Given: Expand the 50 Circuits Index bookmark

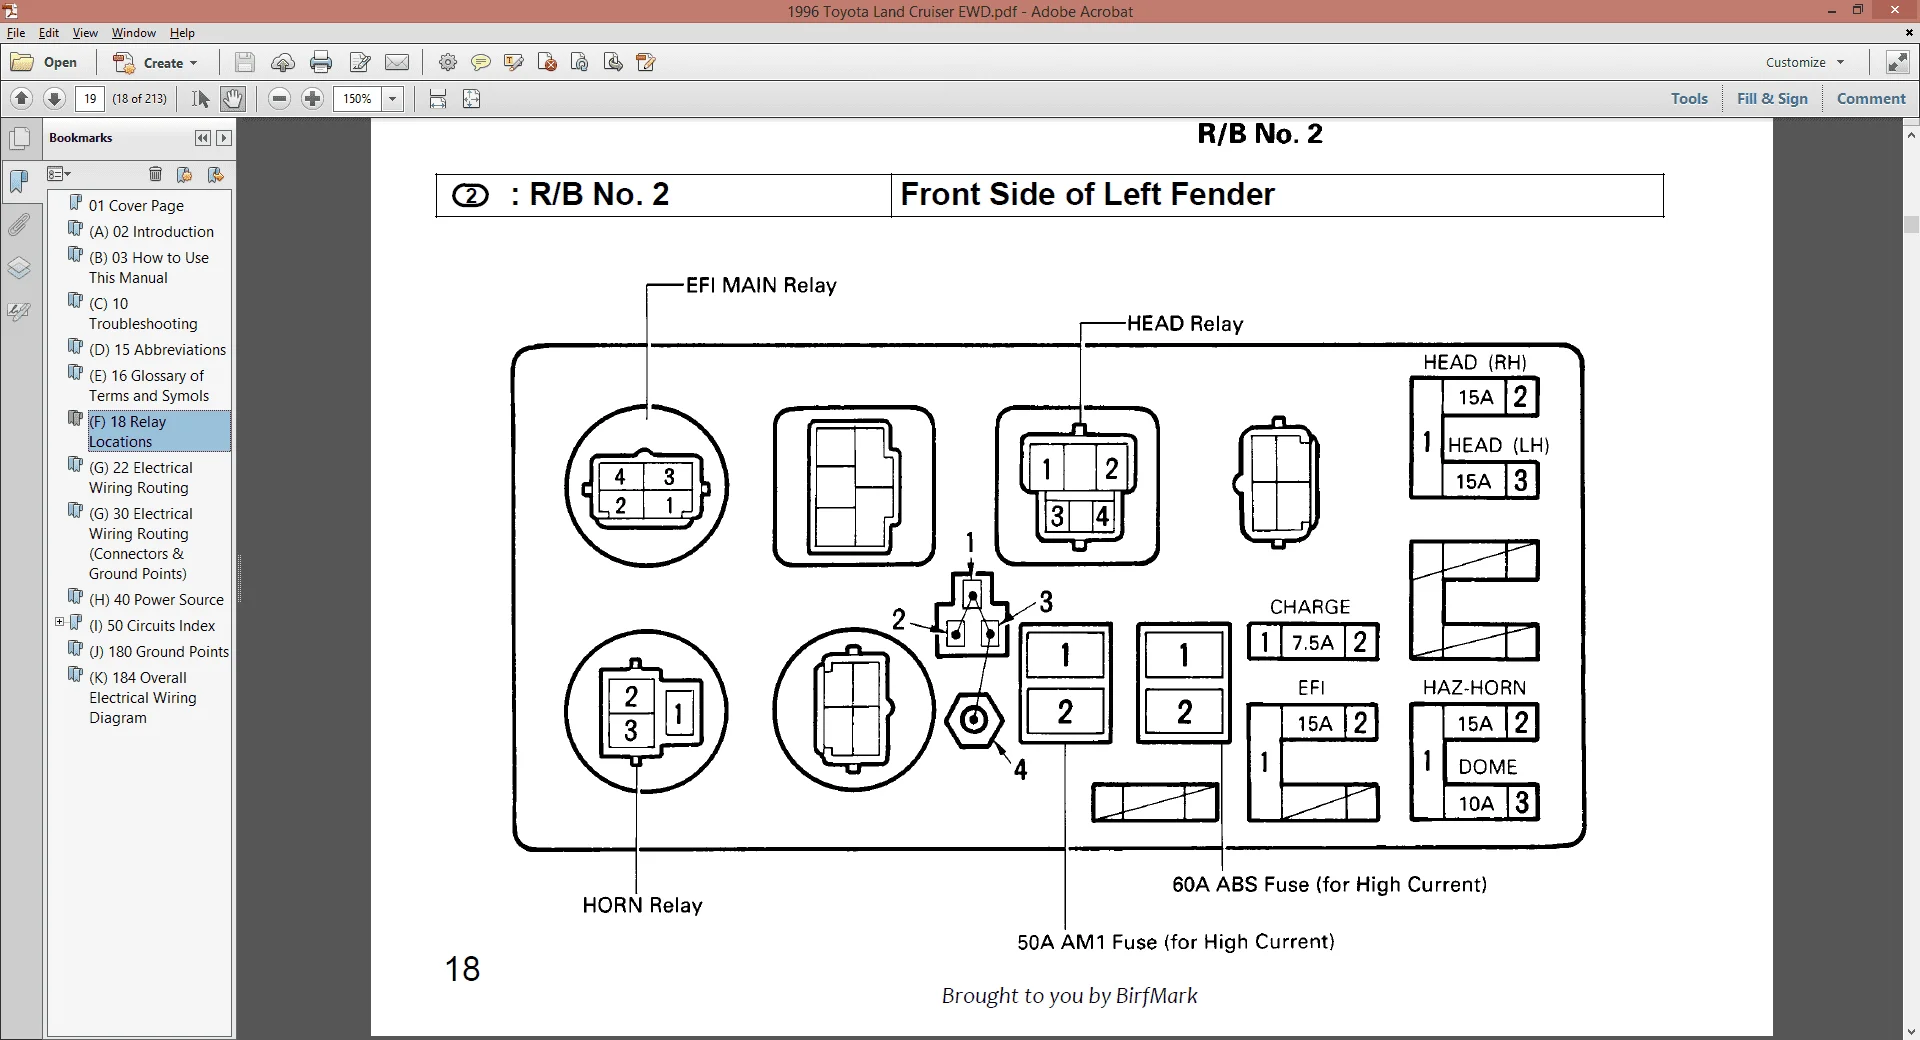Looking at the screenshot, I should pos(59,622).
